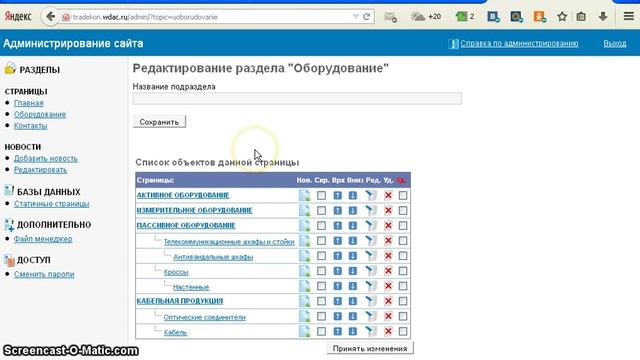Screen dimensions: 640x360
Task: Open Главная page in sidebar
Action: click(x=29, y=103)
